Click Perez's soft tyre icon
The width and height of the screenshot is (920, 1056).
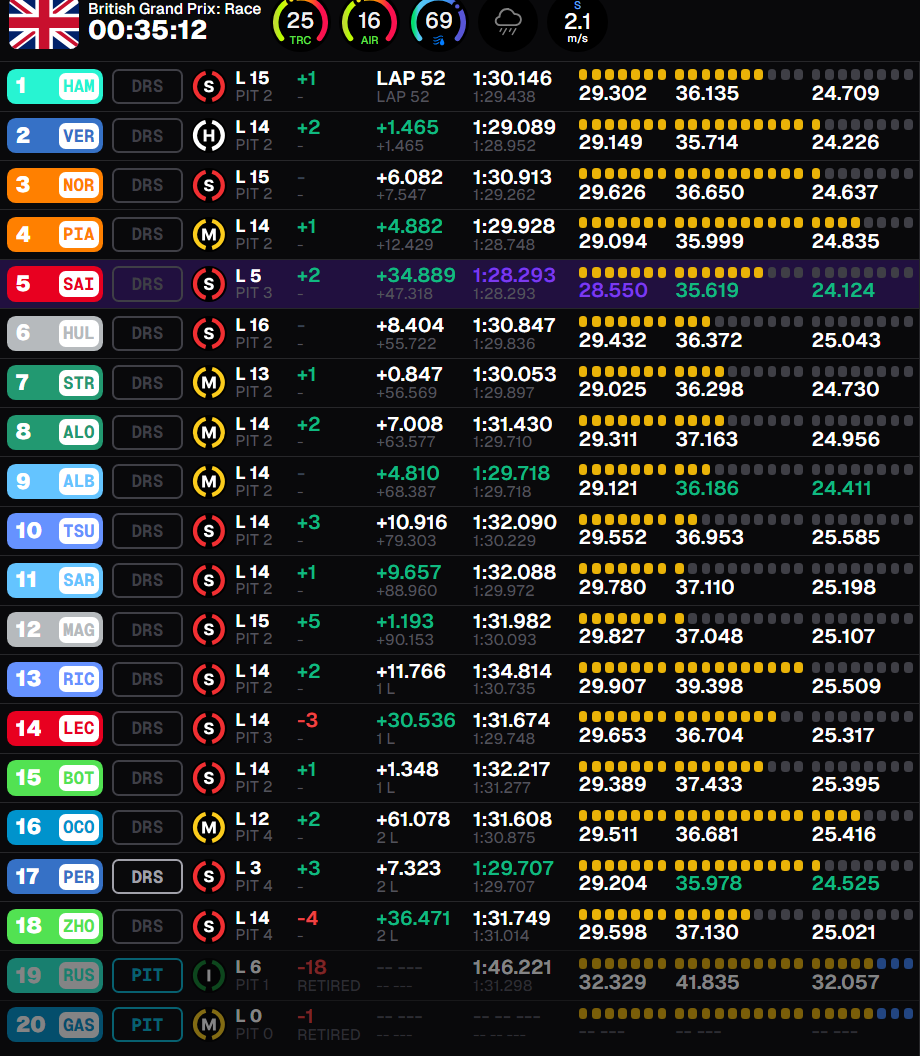[x=209, y=876]
